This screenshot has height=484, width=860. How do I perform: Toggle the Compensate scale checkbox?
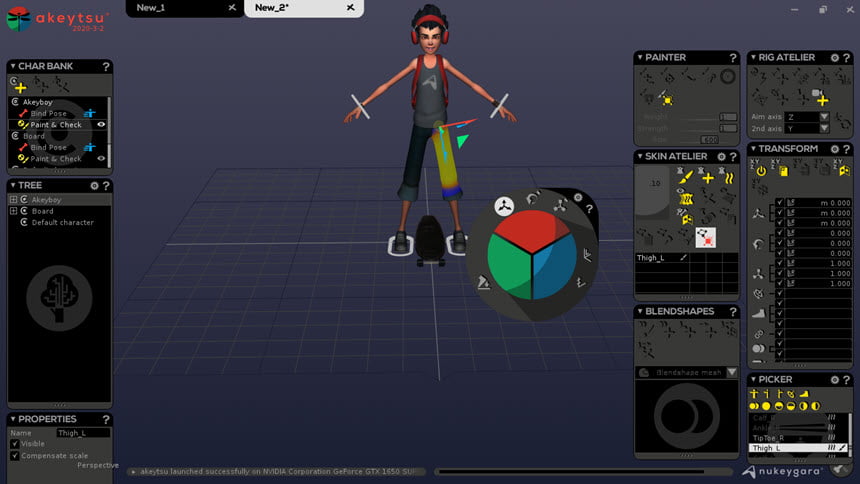(15, 455)
